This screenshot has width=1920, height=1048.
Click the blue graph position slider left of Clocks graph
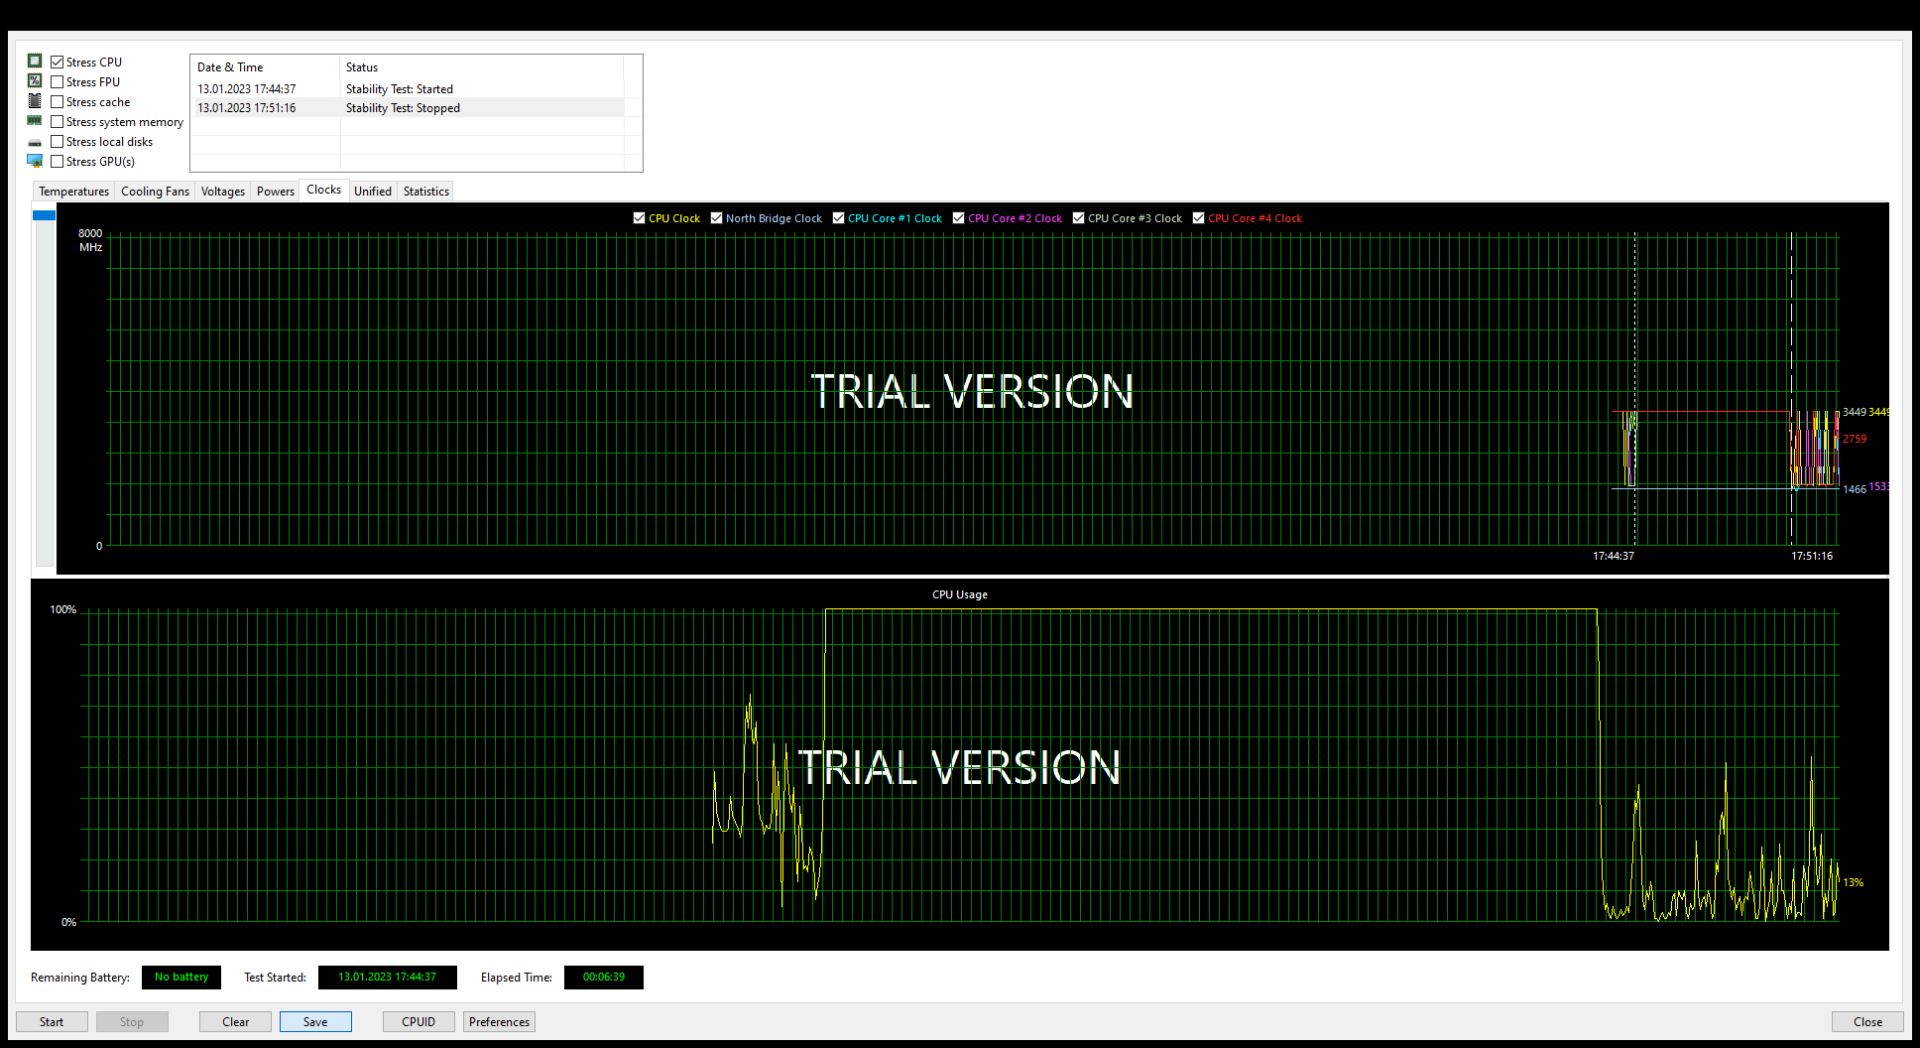click(44, 215)
